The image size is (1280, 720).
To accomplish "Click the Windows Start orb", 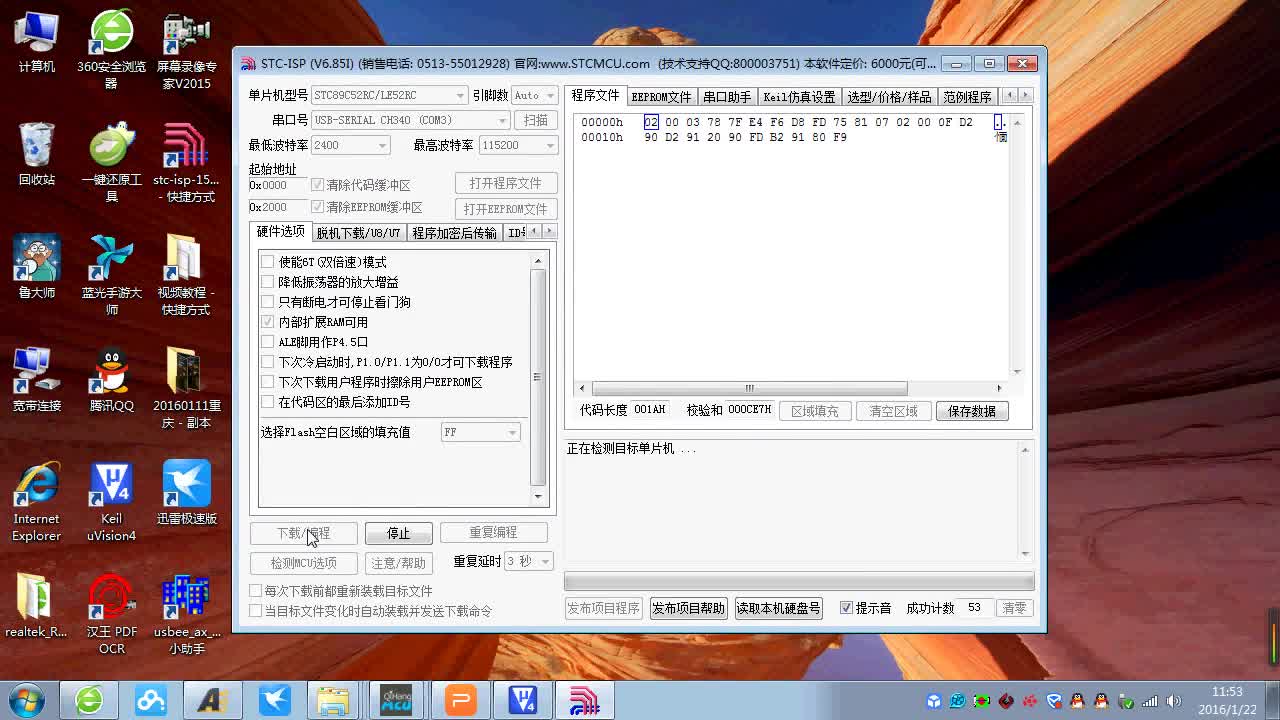I will (x=27, y=700).
